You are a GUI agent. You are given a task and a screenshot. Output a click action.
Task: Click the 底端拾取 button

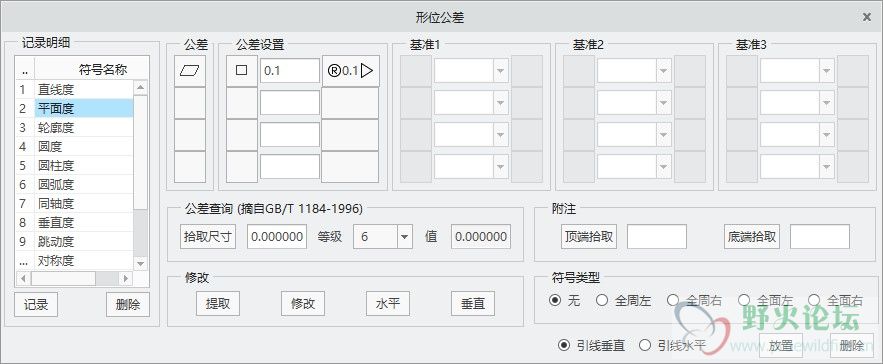tap(751, 237)
